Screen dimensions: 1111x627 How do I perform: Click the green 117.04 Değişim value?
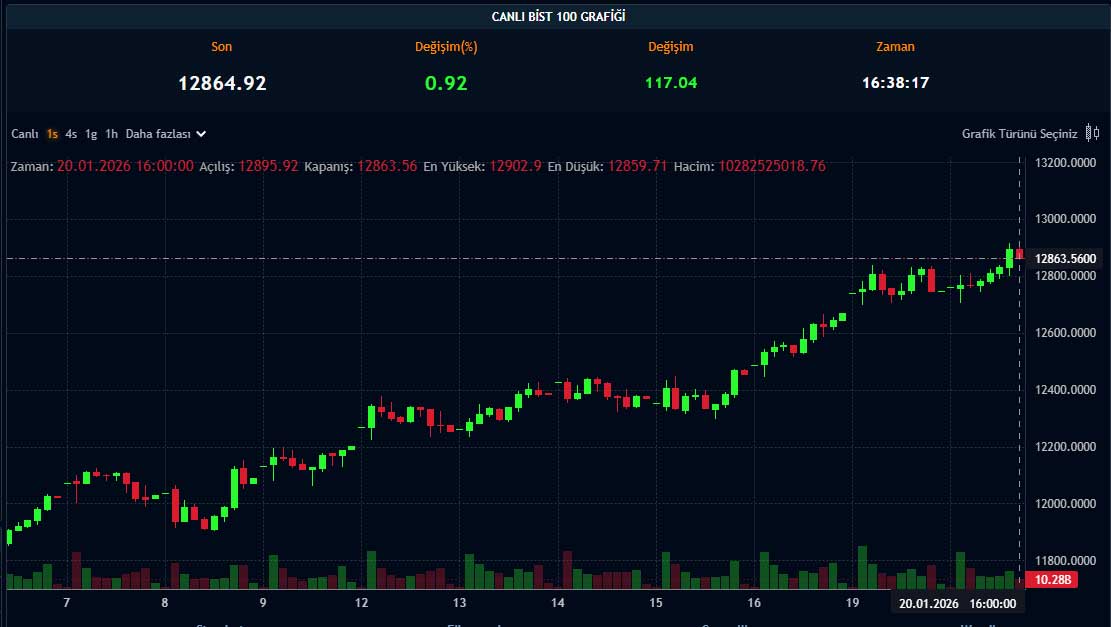[670, 83]
